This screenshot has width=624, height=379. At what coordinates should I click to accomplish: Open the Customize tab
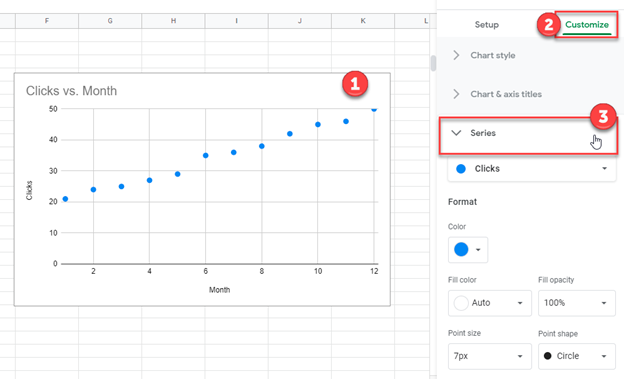[x=587, y=25]
